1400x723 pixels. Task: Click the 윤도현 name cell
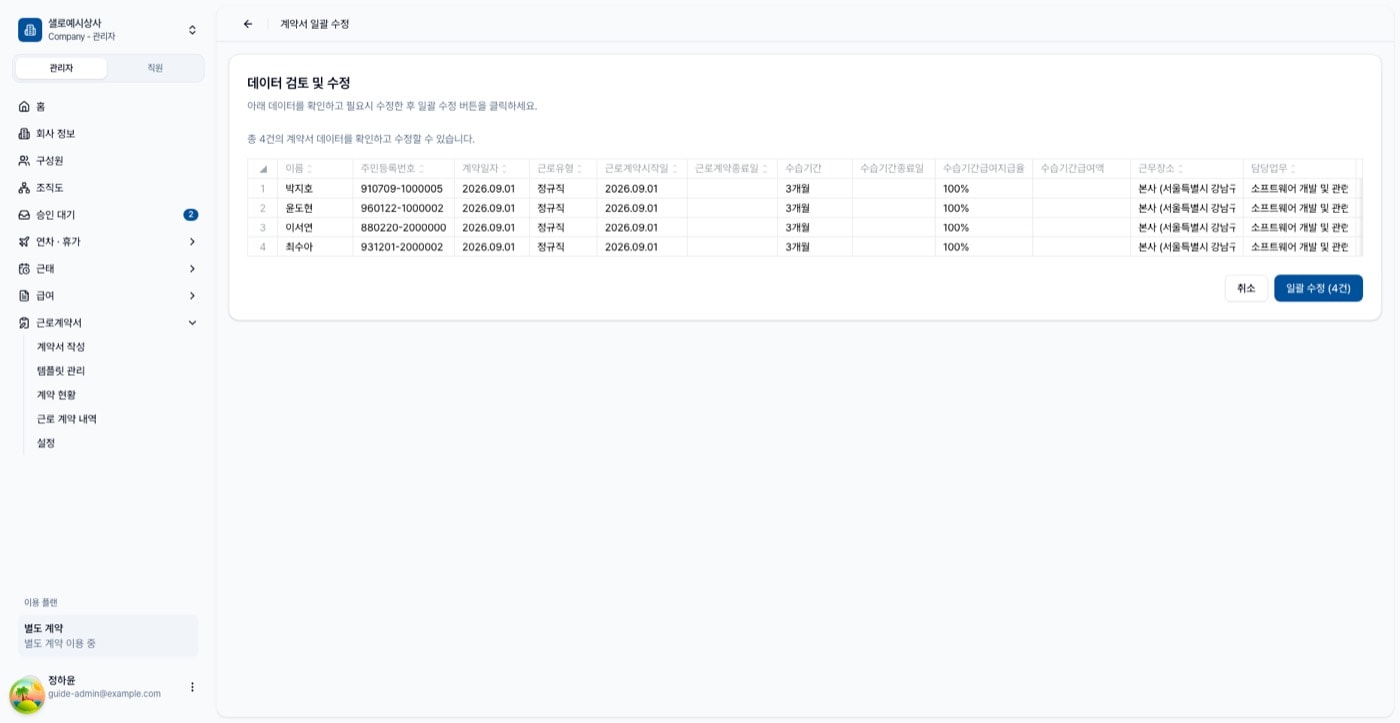(x=315, y=208)
